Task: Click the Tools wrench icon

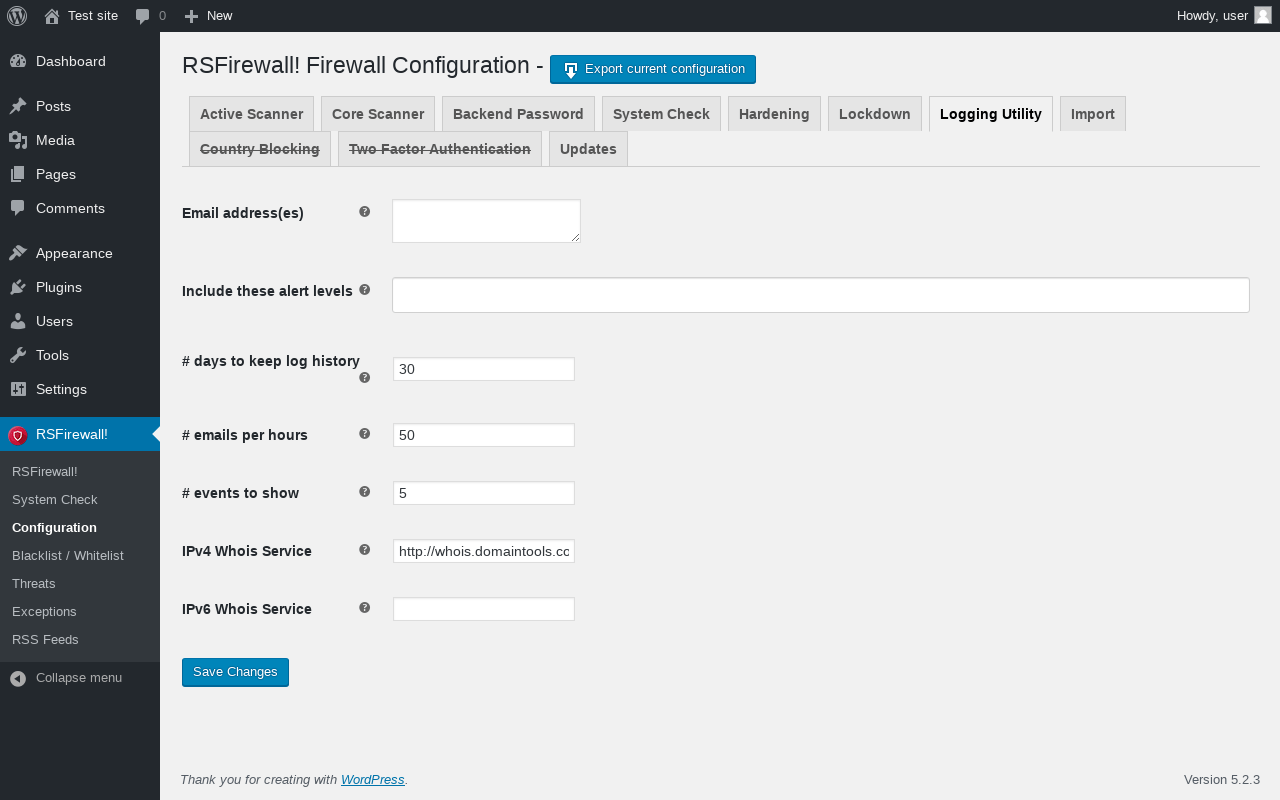Action: click(x=18, y=355)
